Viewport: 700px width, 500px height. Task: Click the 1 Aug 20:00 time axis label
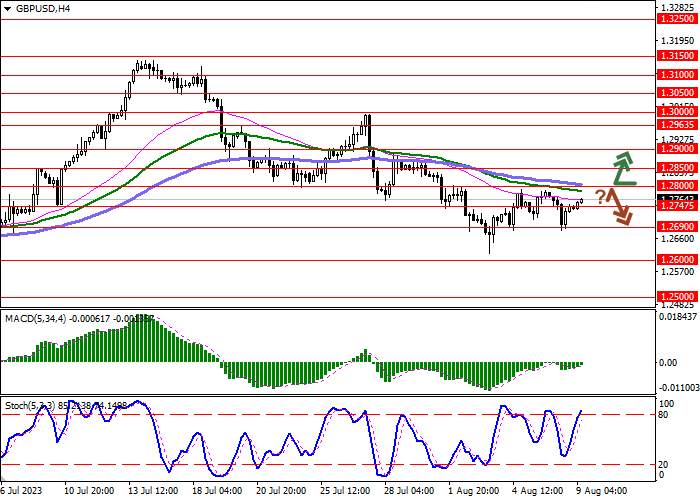(x=473, y=491)
